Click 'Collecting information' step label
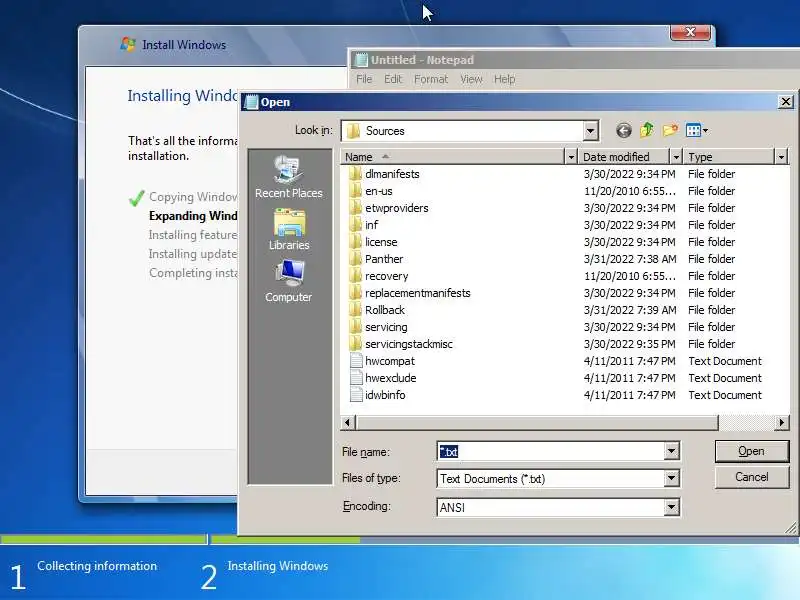Image resolution: width=800 pixels, height=600 pixels. click(97, 566)
